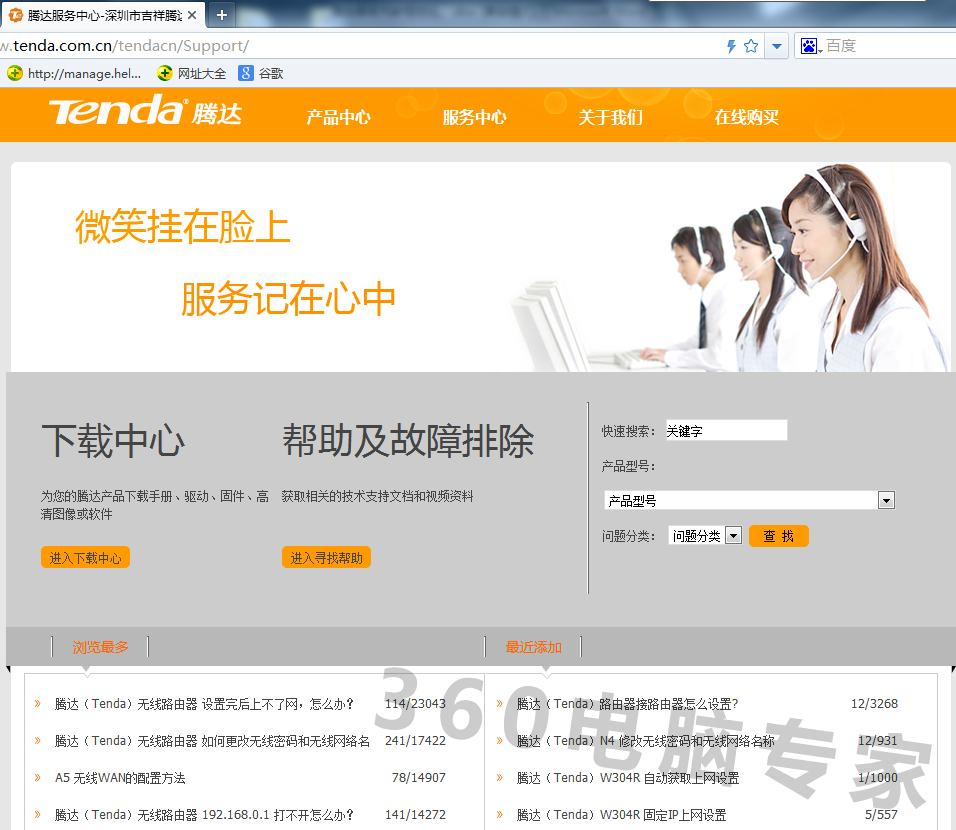956x830 pixels.
Task: Open article N4 修改无线密码和无线网络名称
Action: click(645, 741)
